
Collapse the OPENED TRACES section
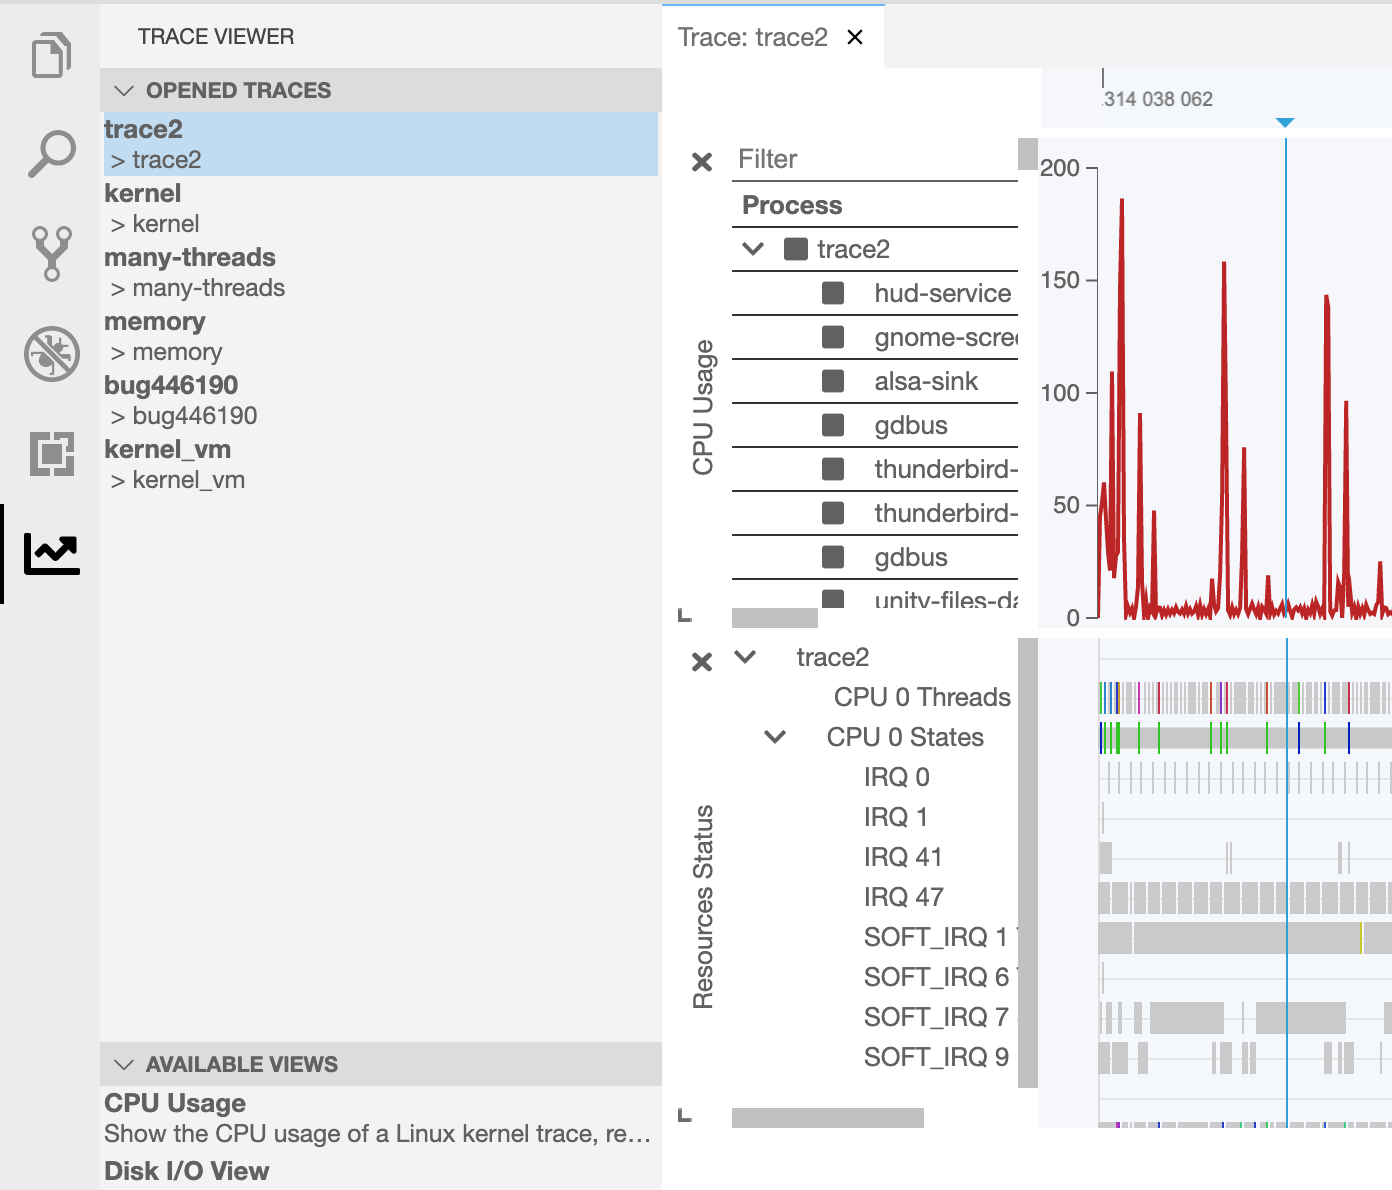click(124, 90)
